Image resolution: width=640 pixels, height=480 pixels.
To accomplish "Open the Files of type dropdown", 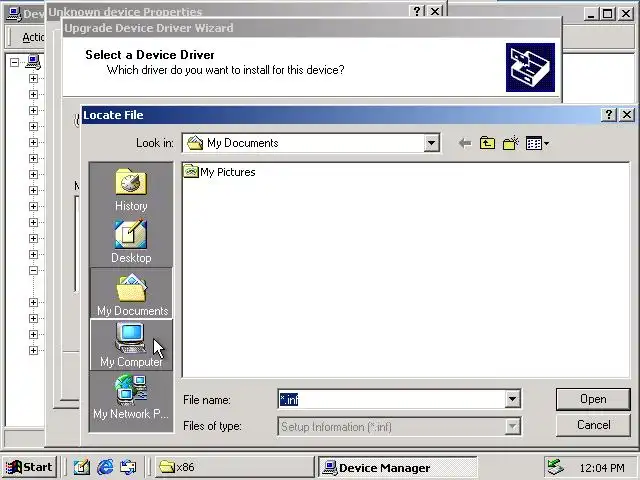I will click(x=512, y=427).
